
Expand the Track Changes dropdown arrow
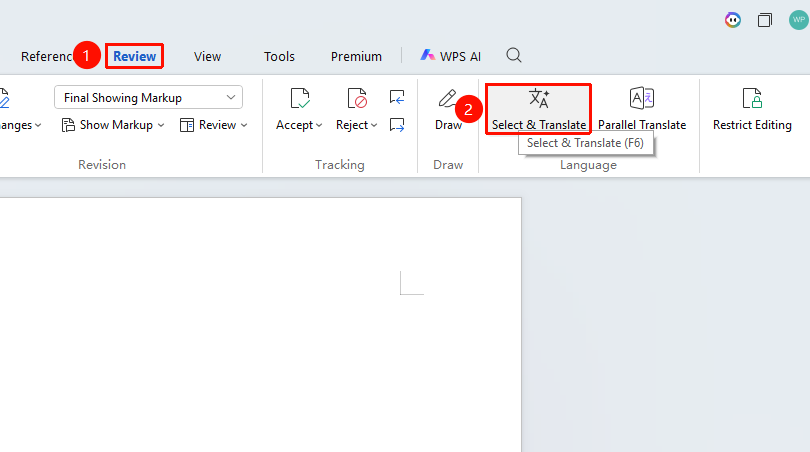(x=38, y=125)
